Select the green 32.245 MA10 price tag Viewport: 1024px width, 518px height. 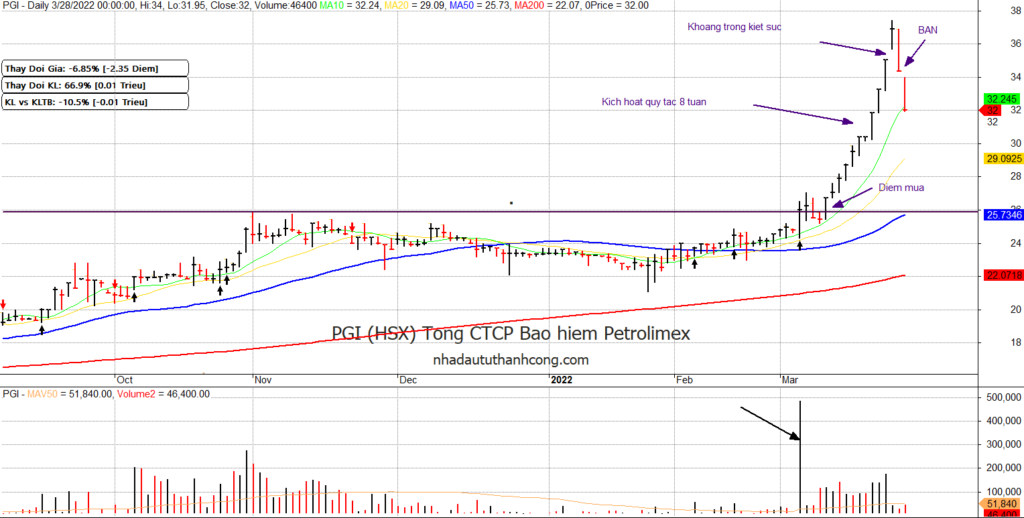pos(1000,99)
